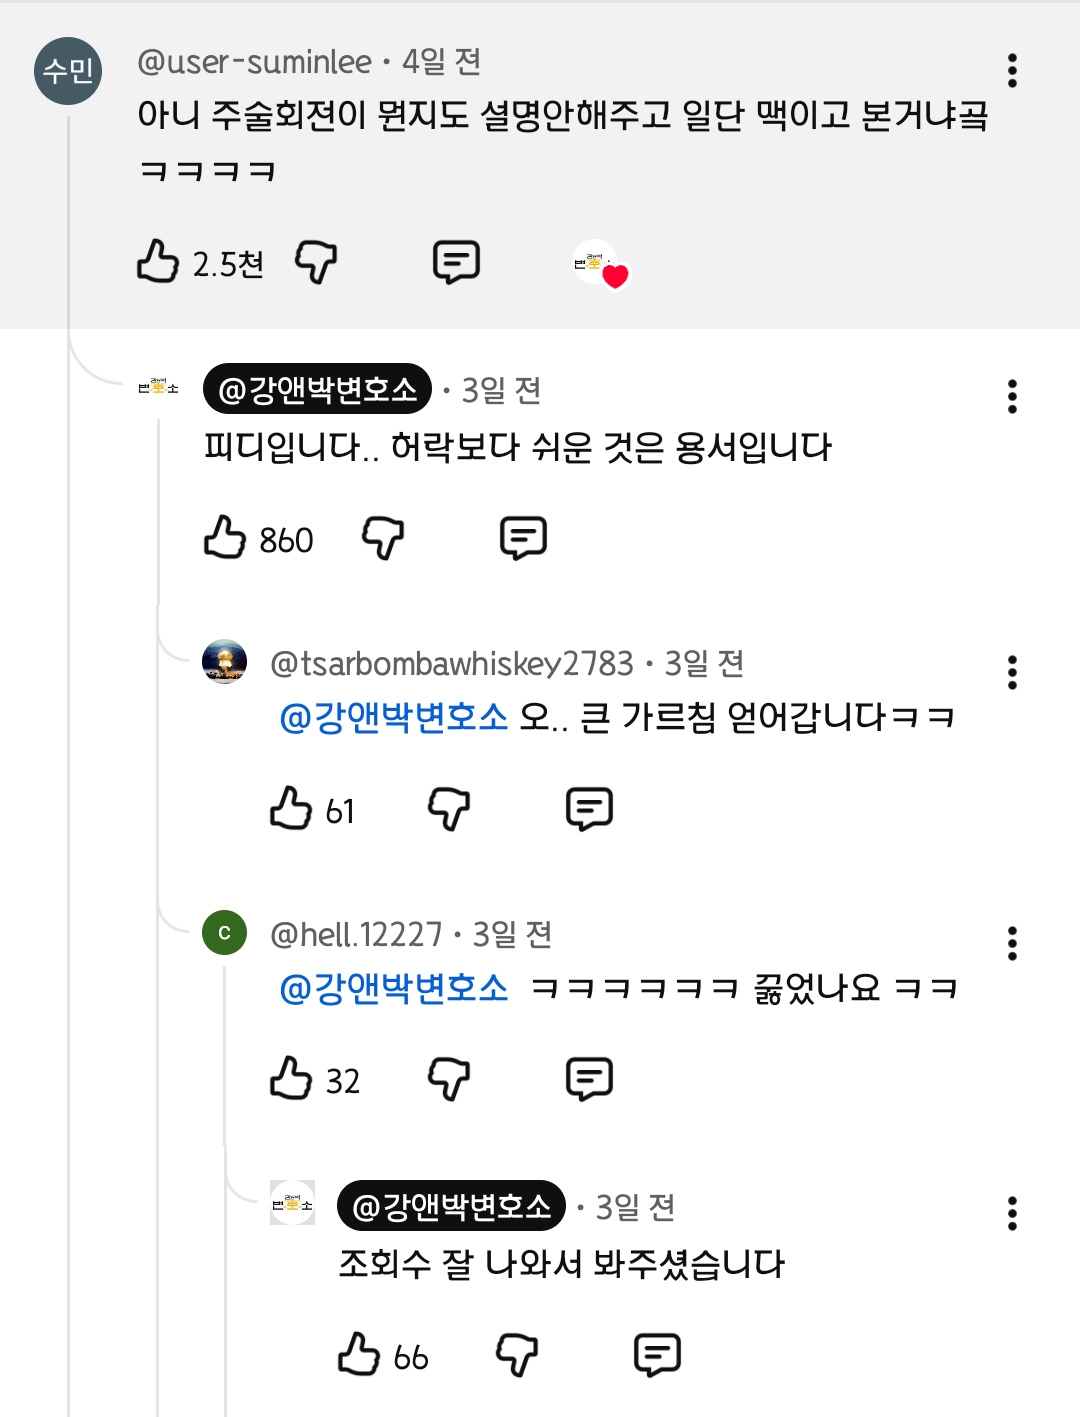The height and width of the screenshot is (1417, 1080).
Task: Dislike the comment by @user-suminlee
Action: [x=316, y=262]
